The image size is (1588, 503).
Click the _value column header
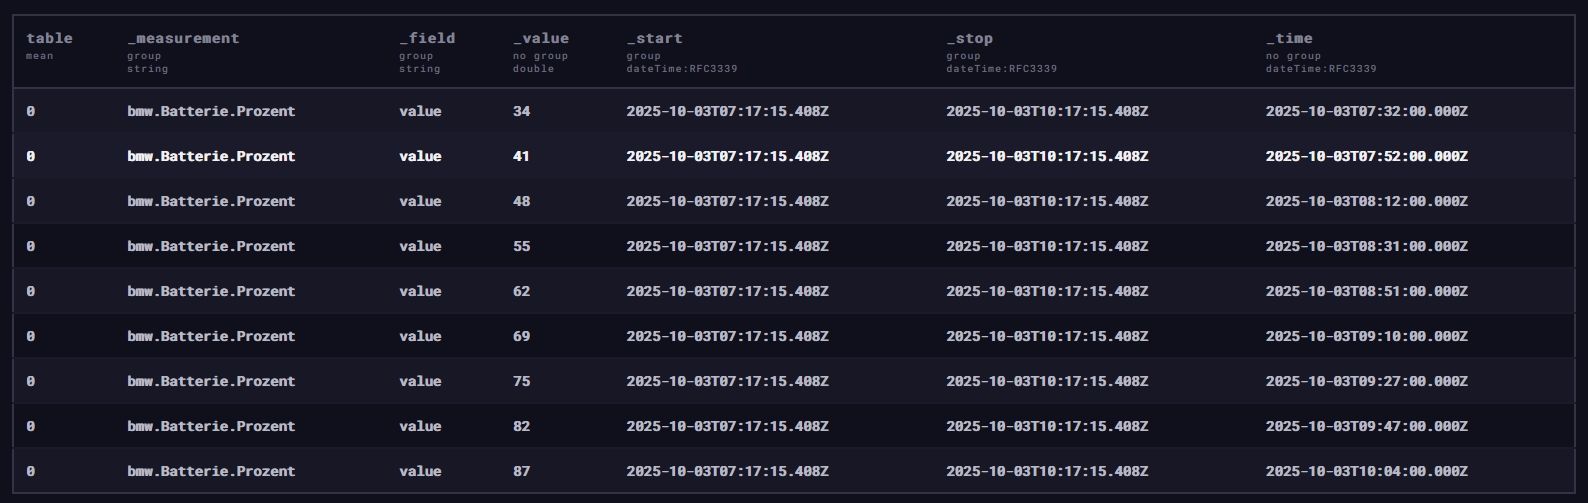pyautogui.click(x=540, y=39)
